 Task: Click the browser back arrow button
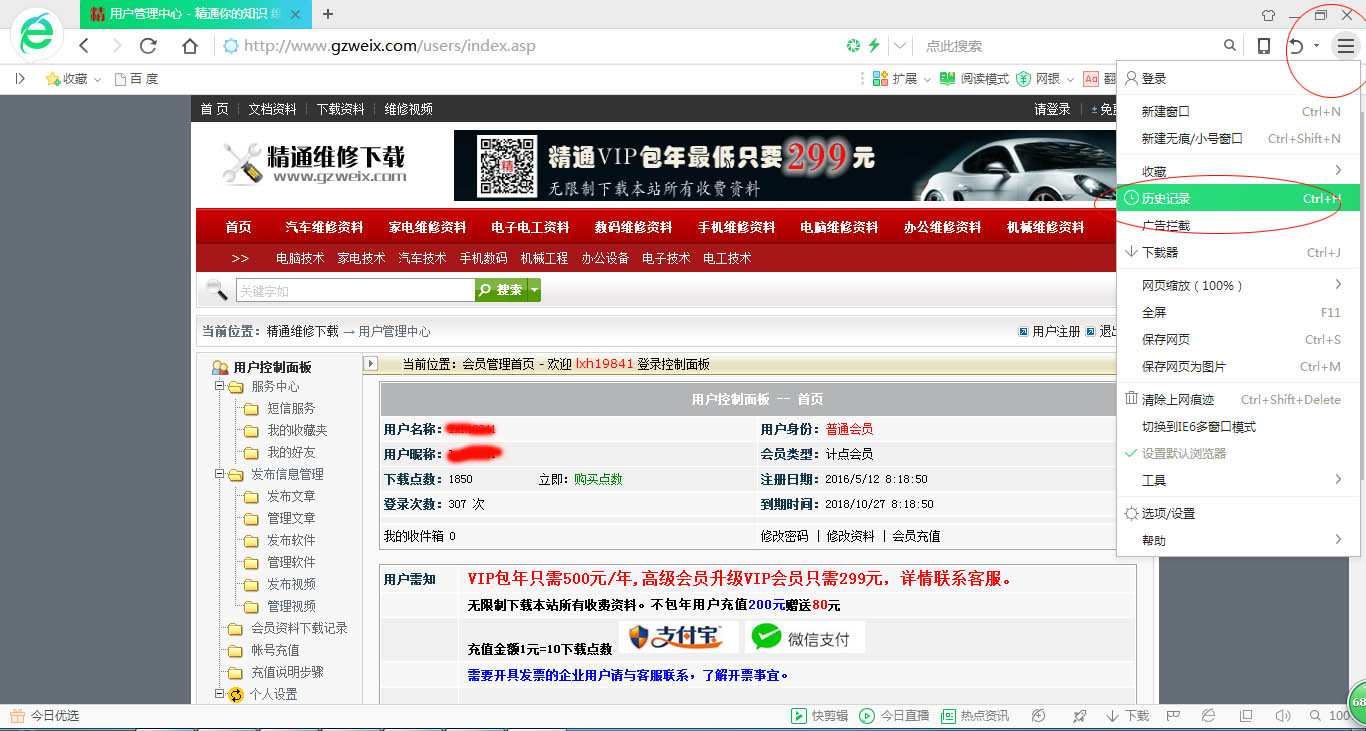point(84,46)
